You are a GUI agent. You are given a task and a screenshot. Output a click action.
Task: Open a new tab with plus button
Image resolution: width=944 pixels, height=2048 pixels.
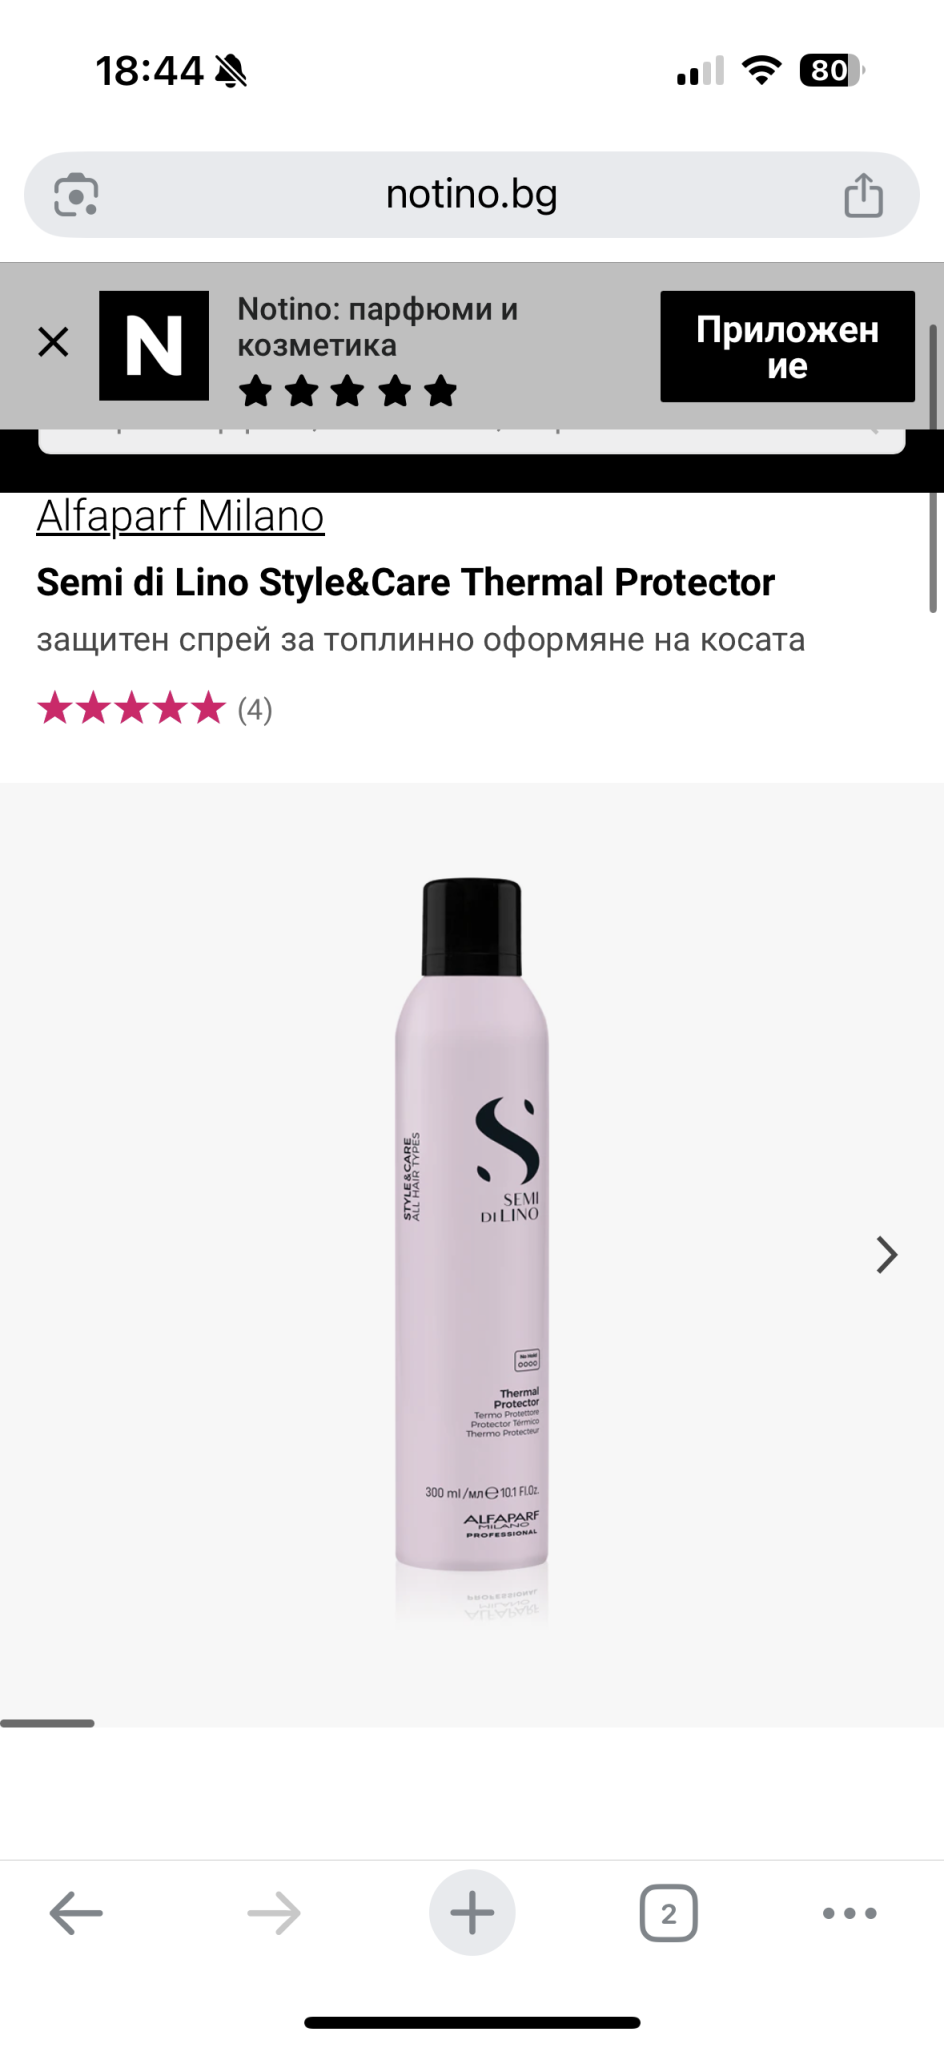(472, 1913)
